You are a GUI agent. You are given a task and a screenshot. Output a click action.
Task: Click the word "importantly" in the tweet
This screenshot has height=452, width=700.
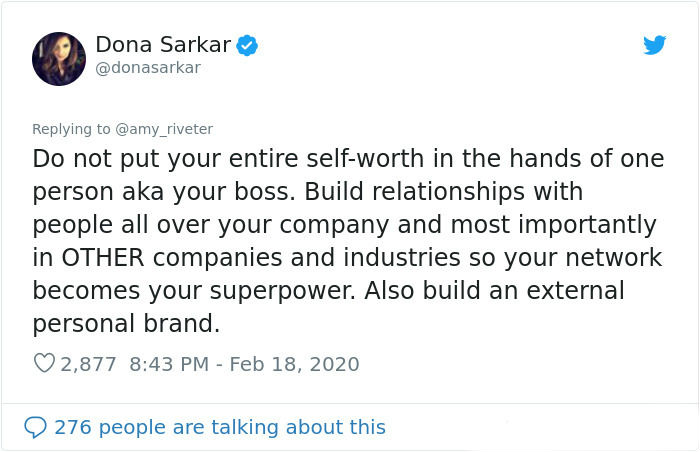click(x=587, y=226)
